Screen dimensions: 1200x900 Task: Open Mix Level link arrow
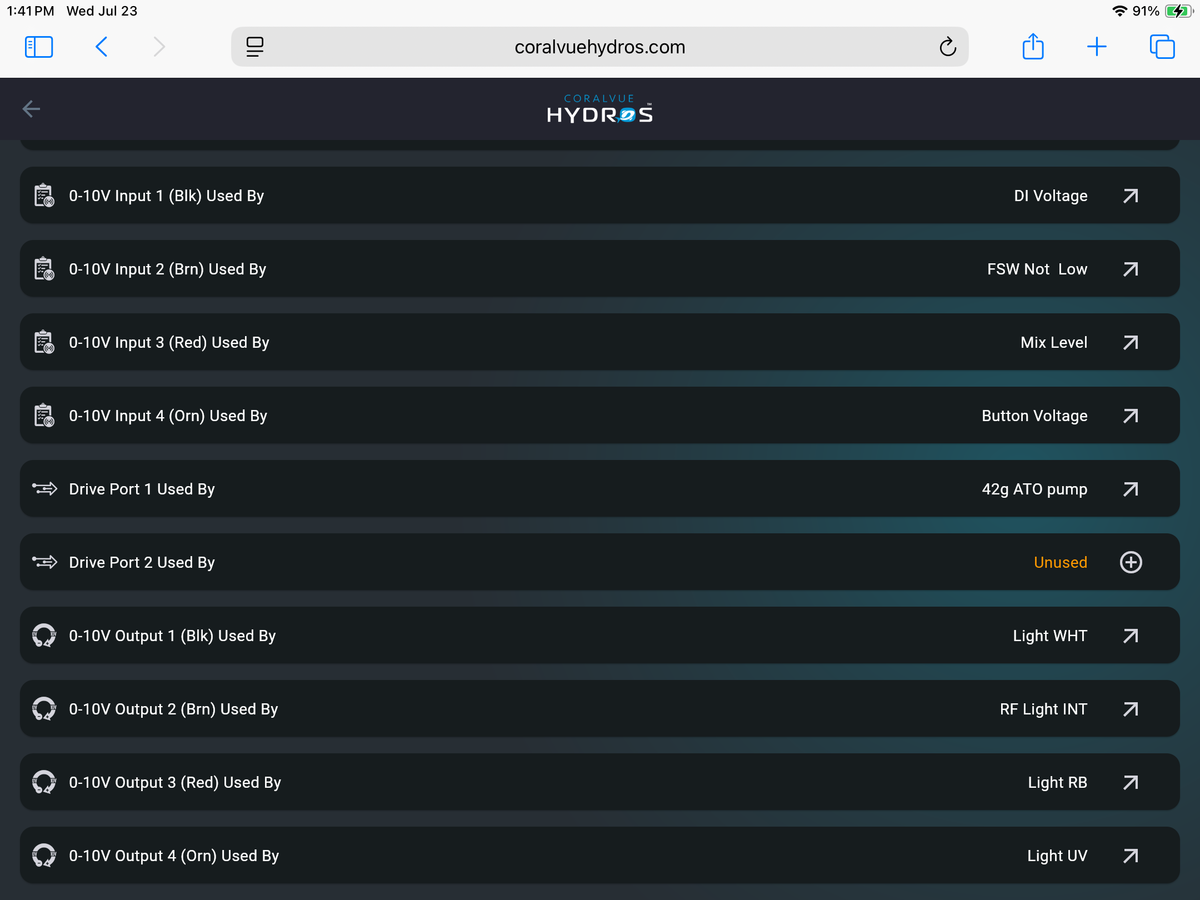point(1130,342)
